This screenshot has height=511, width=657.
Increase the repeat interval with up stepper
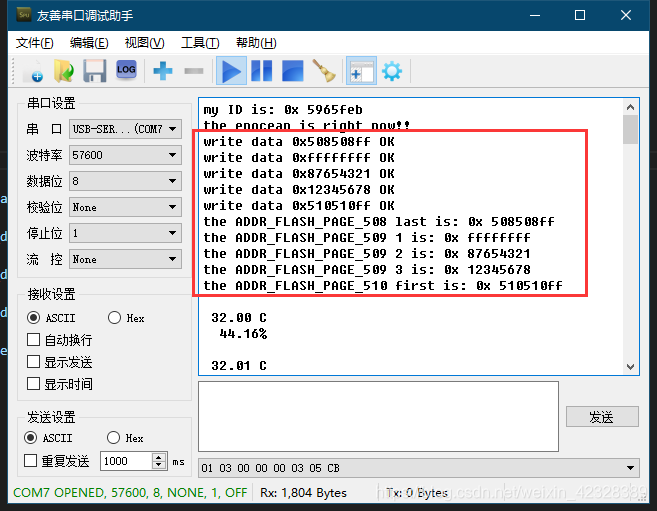point(159,457)
